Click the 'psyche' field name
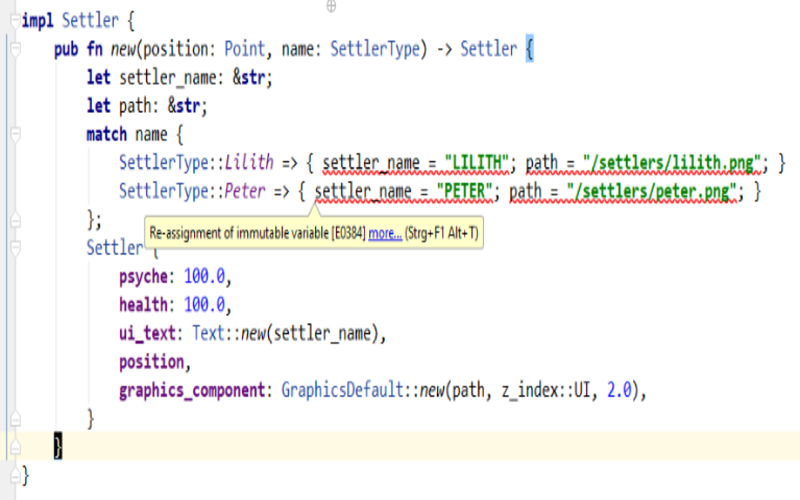 [x=143, y=277]
